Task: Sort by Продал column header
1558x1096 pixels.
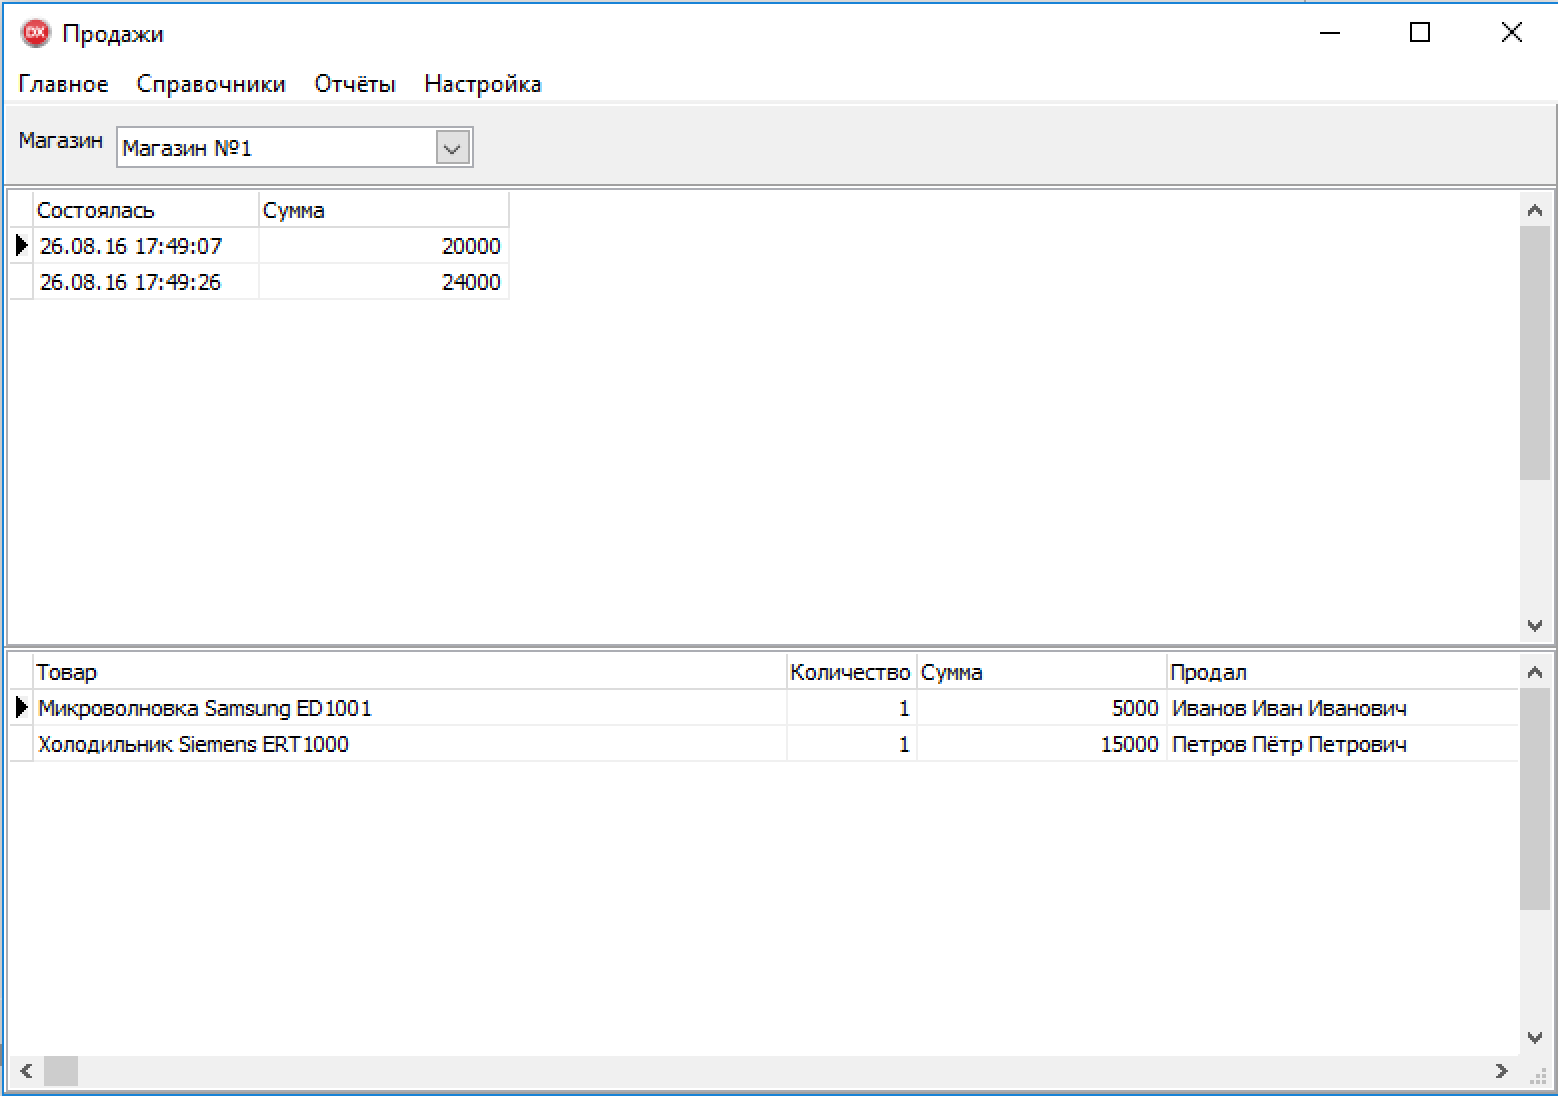Action: [x=1343, y=672]
